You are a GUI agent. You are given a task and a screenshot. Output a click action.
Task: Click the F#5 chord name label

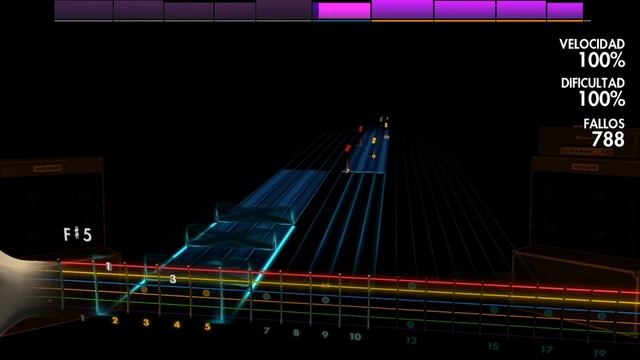pos(78,234)
